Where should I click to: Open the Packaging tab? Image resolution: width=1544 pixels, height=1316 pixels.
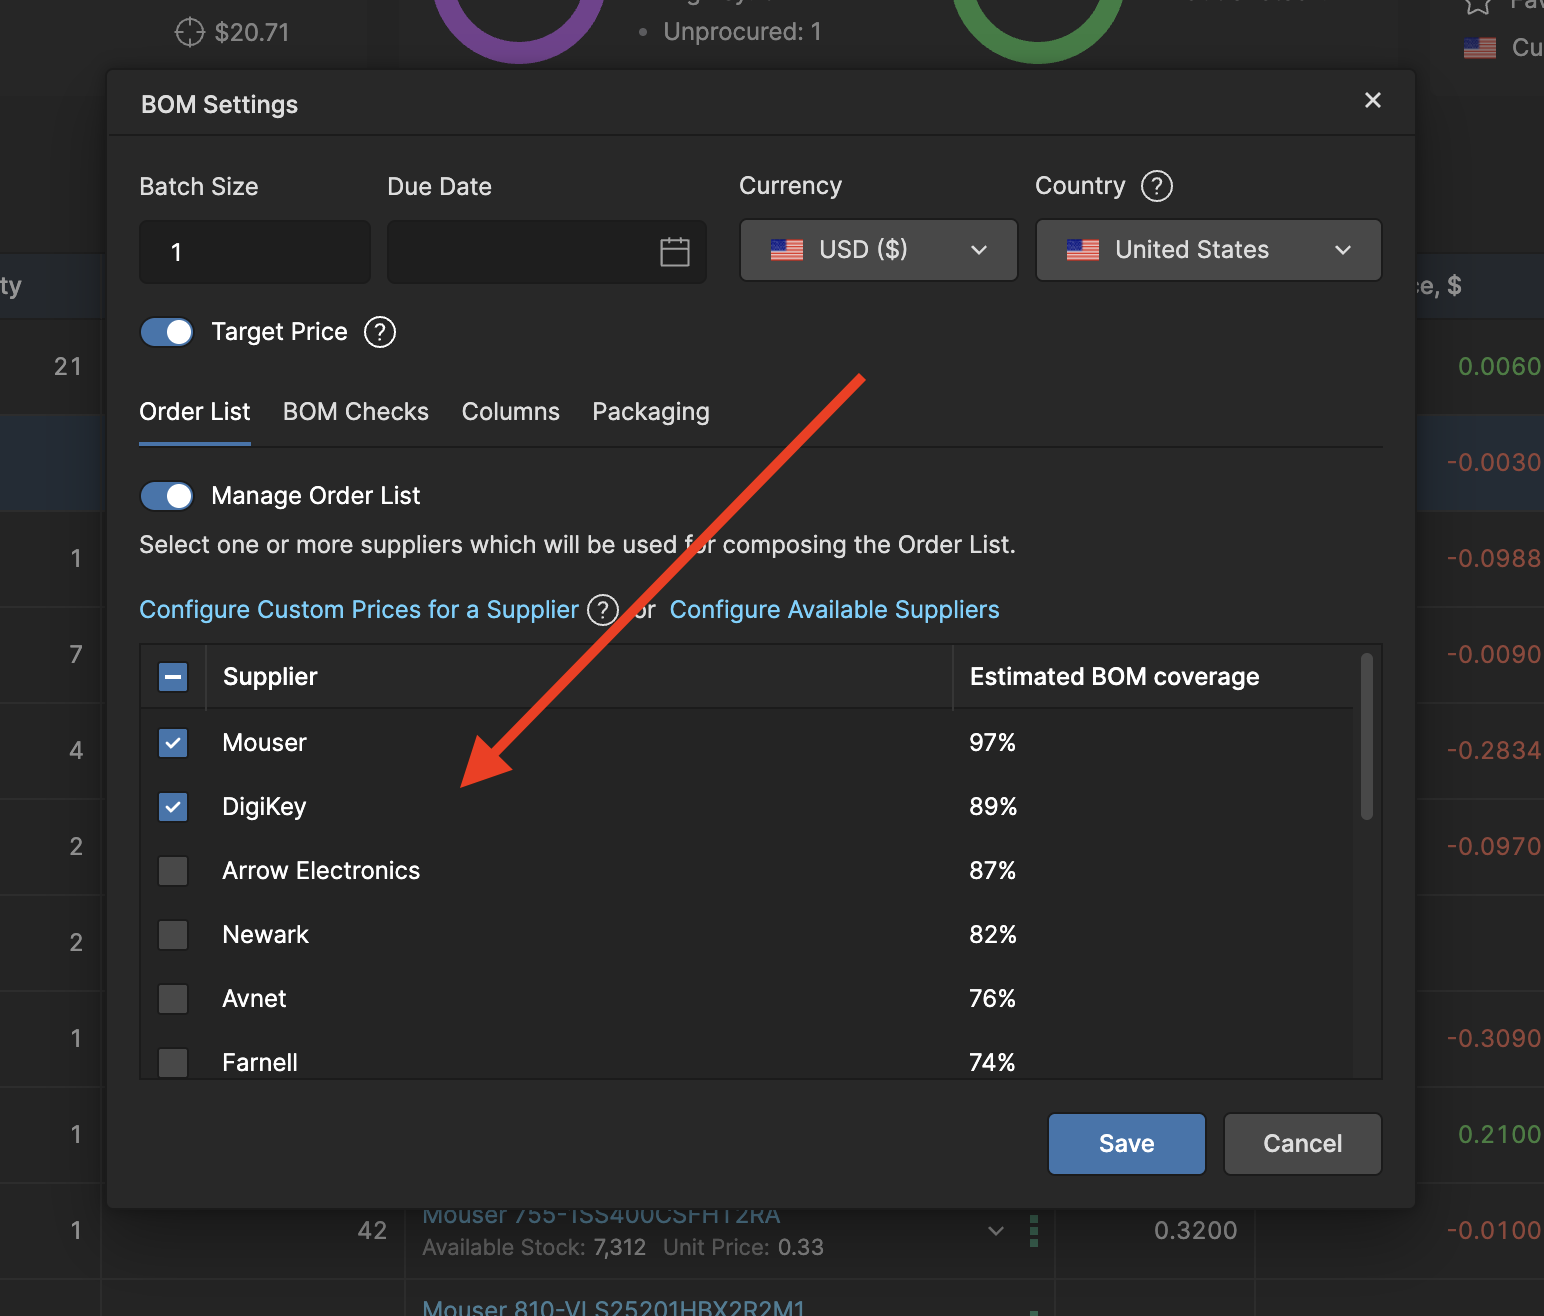[650, 412]
